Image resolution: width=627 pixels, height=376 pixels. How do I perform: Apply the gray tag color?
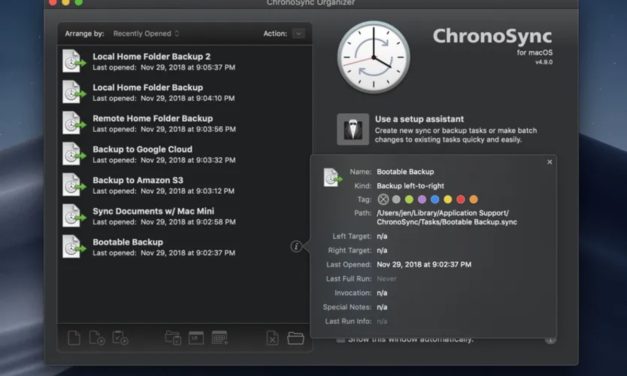click(396, 199)
